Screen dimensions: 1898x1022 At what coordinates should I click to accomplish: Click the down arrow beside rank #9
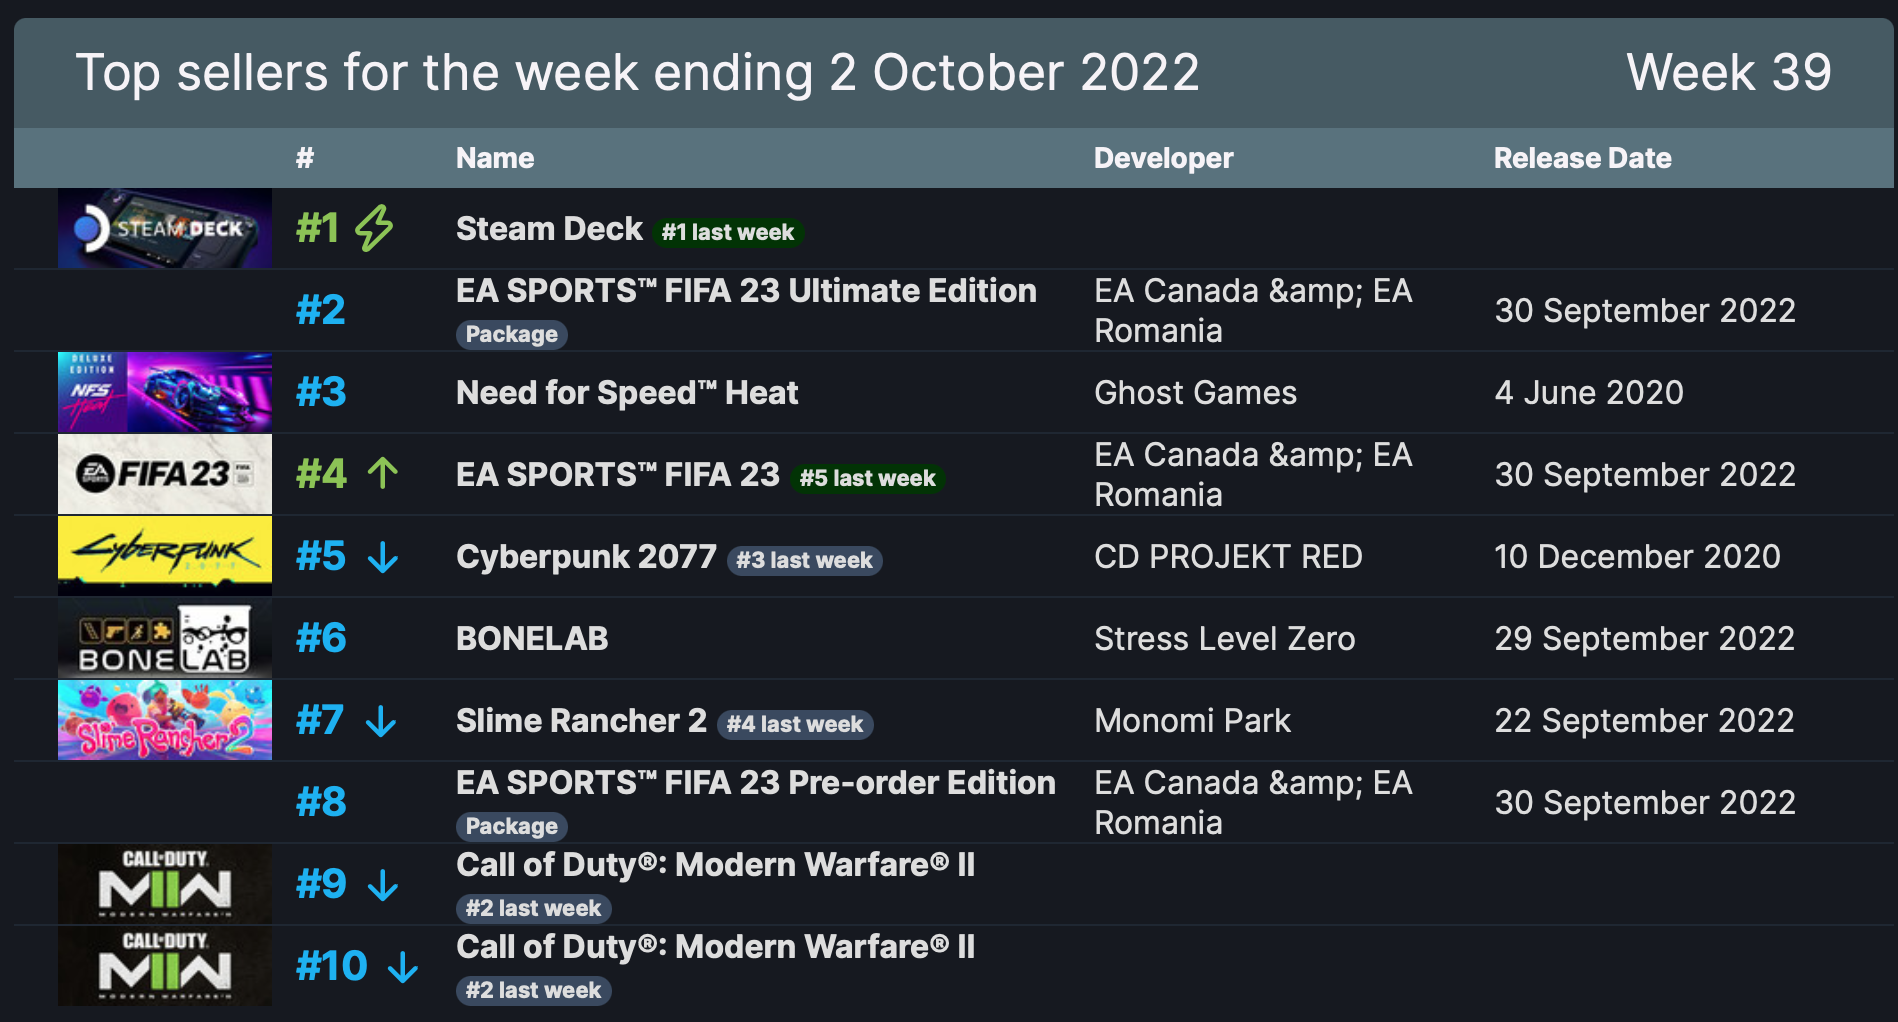(383, 884)
